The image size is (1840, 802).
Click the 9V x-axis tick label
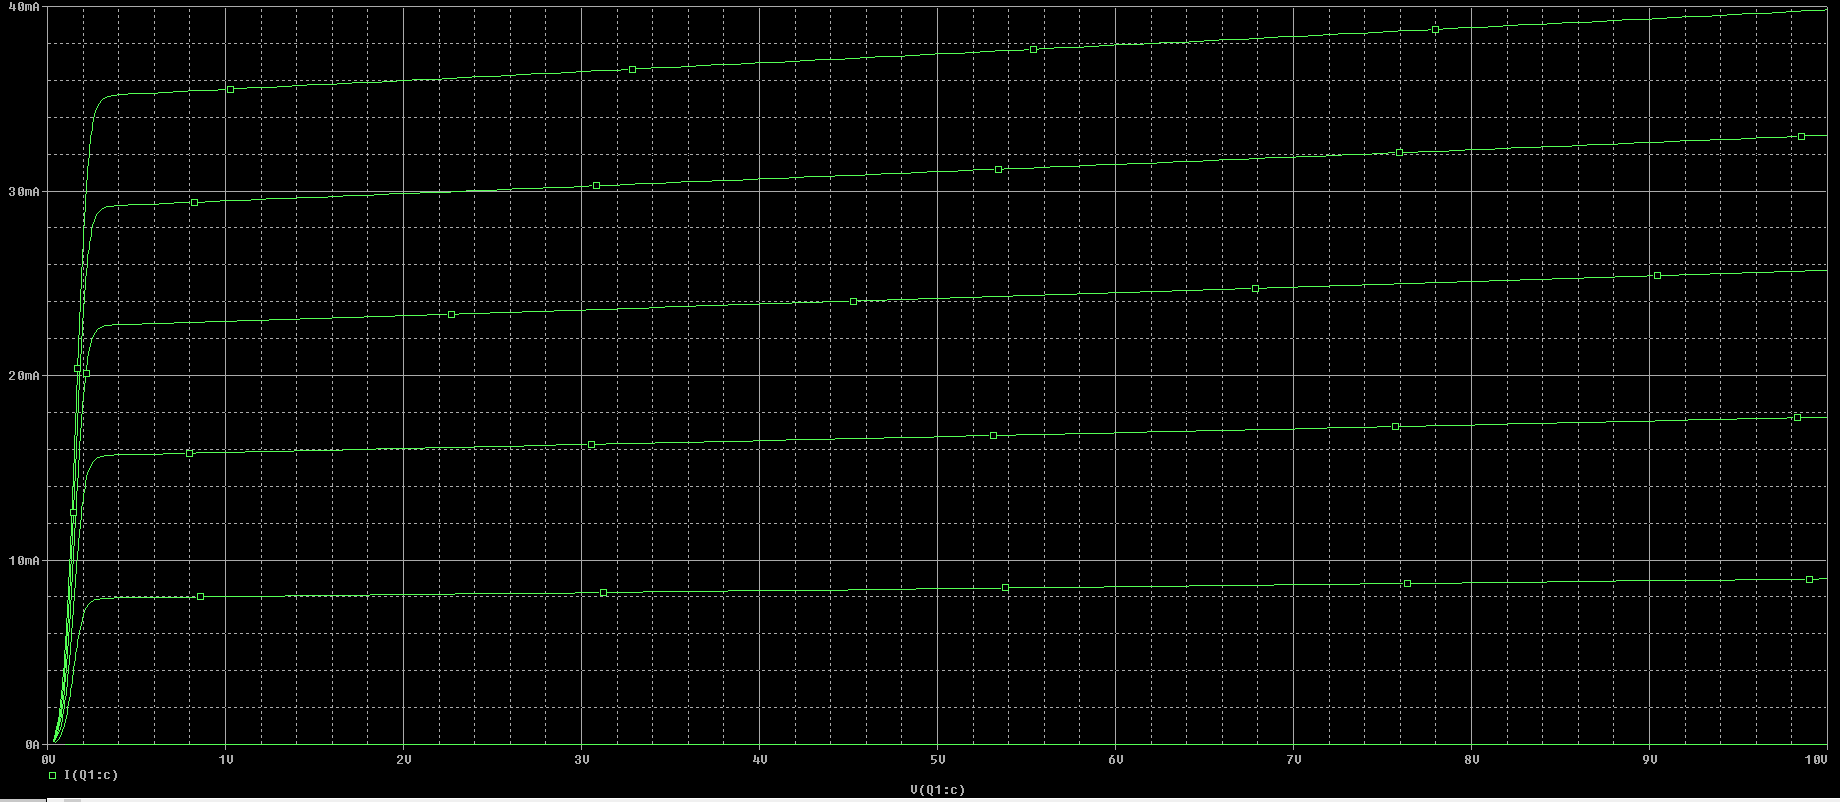pyautogui.click(x=1650, y=759)
